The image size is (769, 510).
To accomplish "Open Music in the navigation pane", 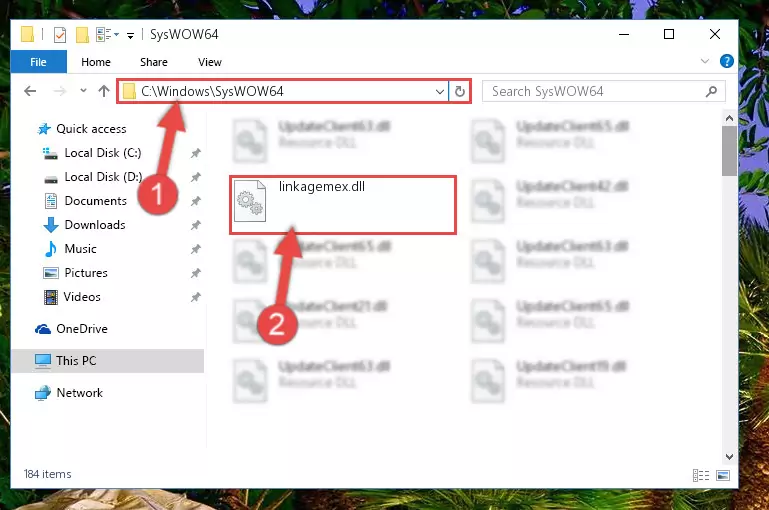I will 80,249.
